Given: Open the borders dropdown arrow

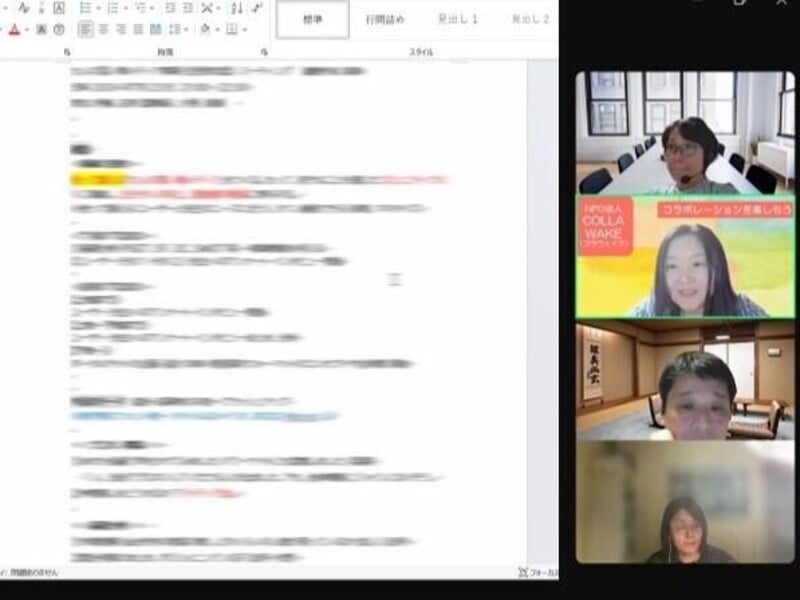Looking at the screenshot, I should click(244, 30).
